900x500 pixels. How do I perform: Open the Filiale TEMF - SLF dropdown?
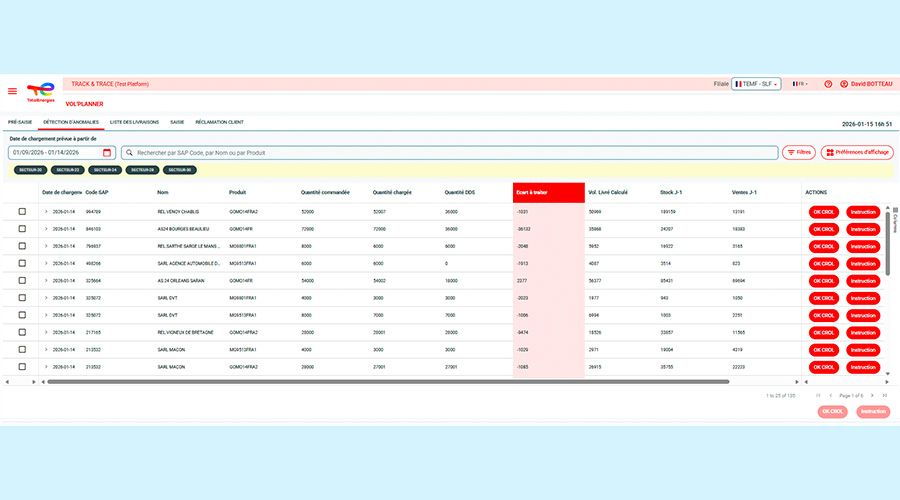point(756,84)
